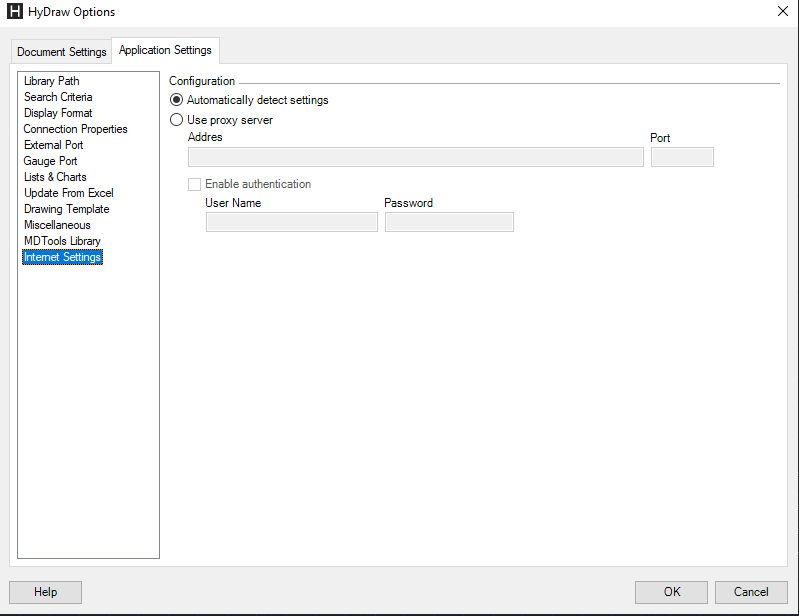Open Display Format options

(x=58, y=113)
